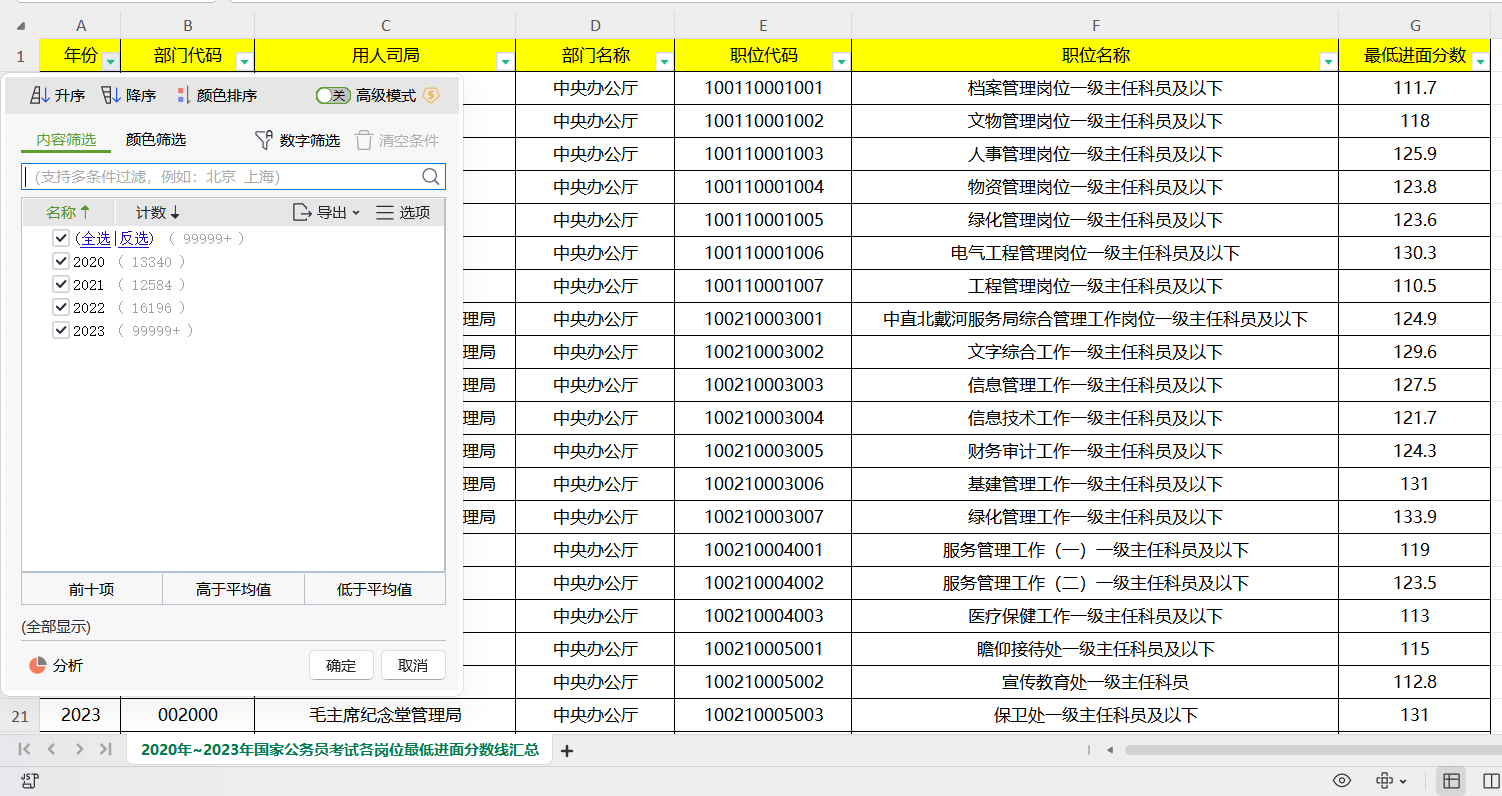Click the magnifier icon in filter search box
This screenshot has width=1502, height=796.
click(431, 177)
